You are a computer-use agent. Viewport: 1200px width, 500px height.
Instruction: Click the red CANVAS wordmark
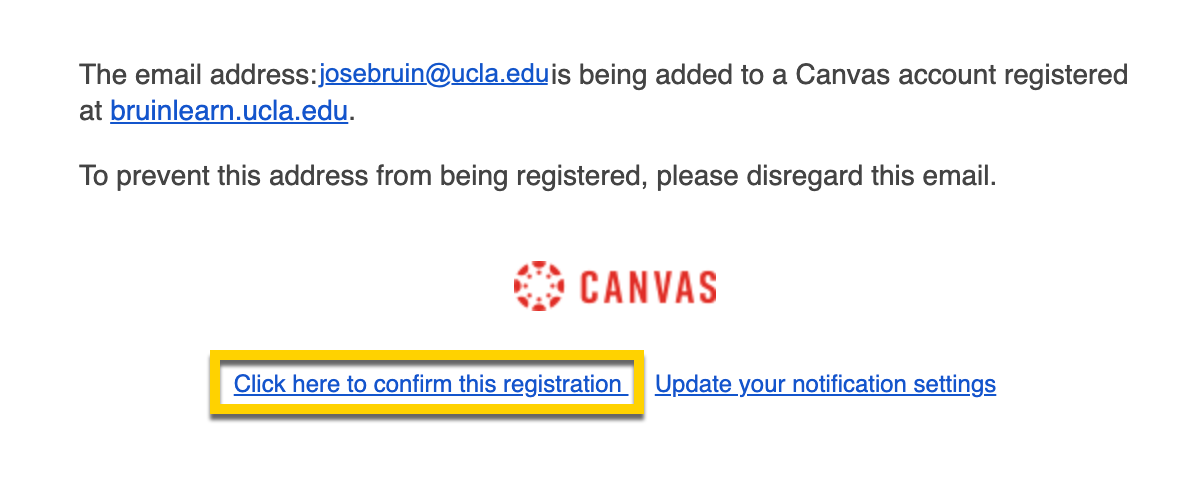click(x=647, y=287)
